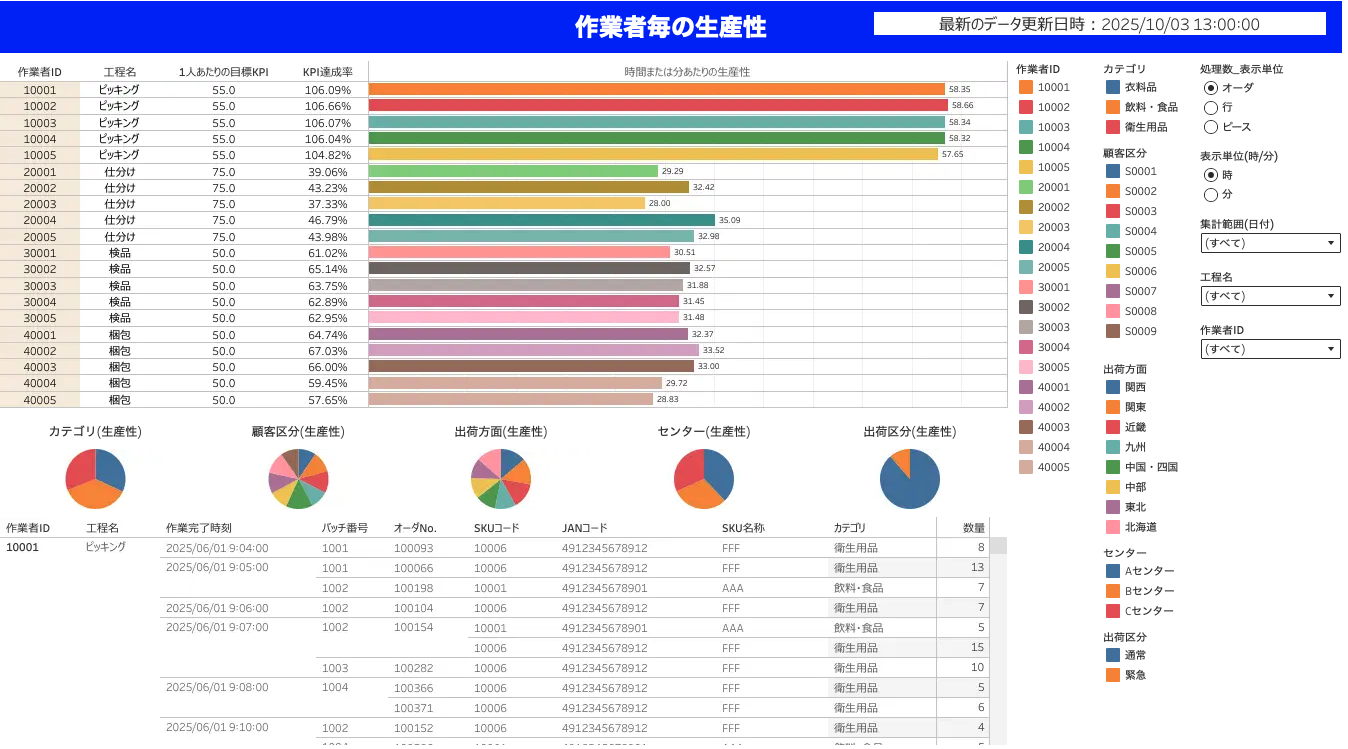Select the ピース radio button
Screen dimensions: 1348x749
tap(1211, 127)
